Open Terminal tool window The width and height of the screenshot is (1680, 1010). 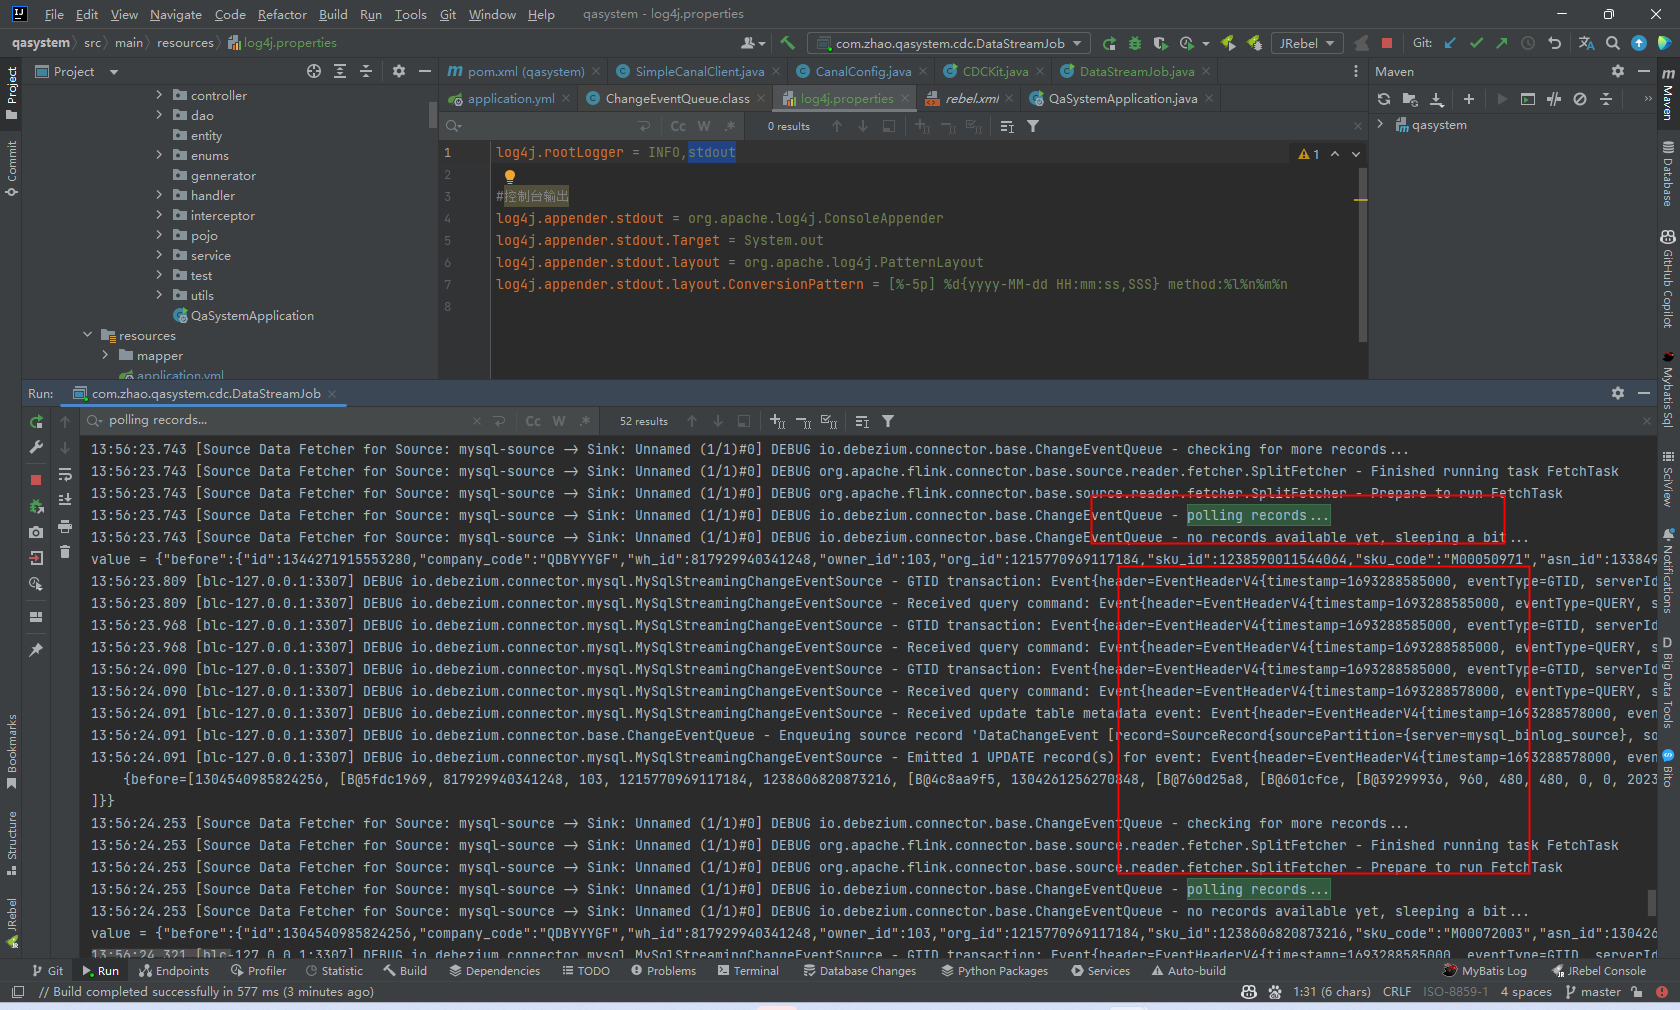point(748,970)
